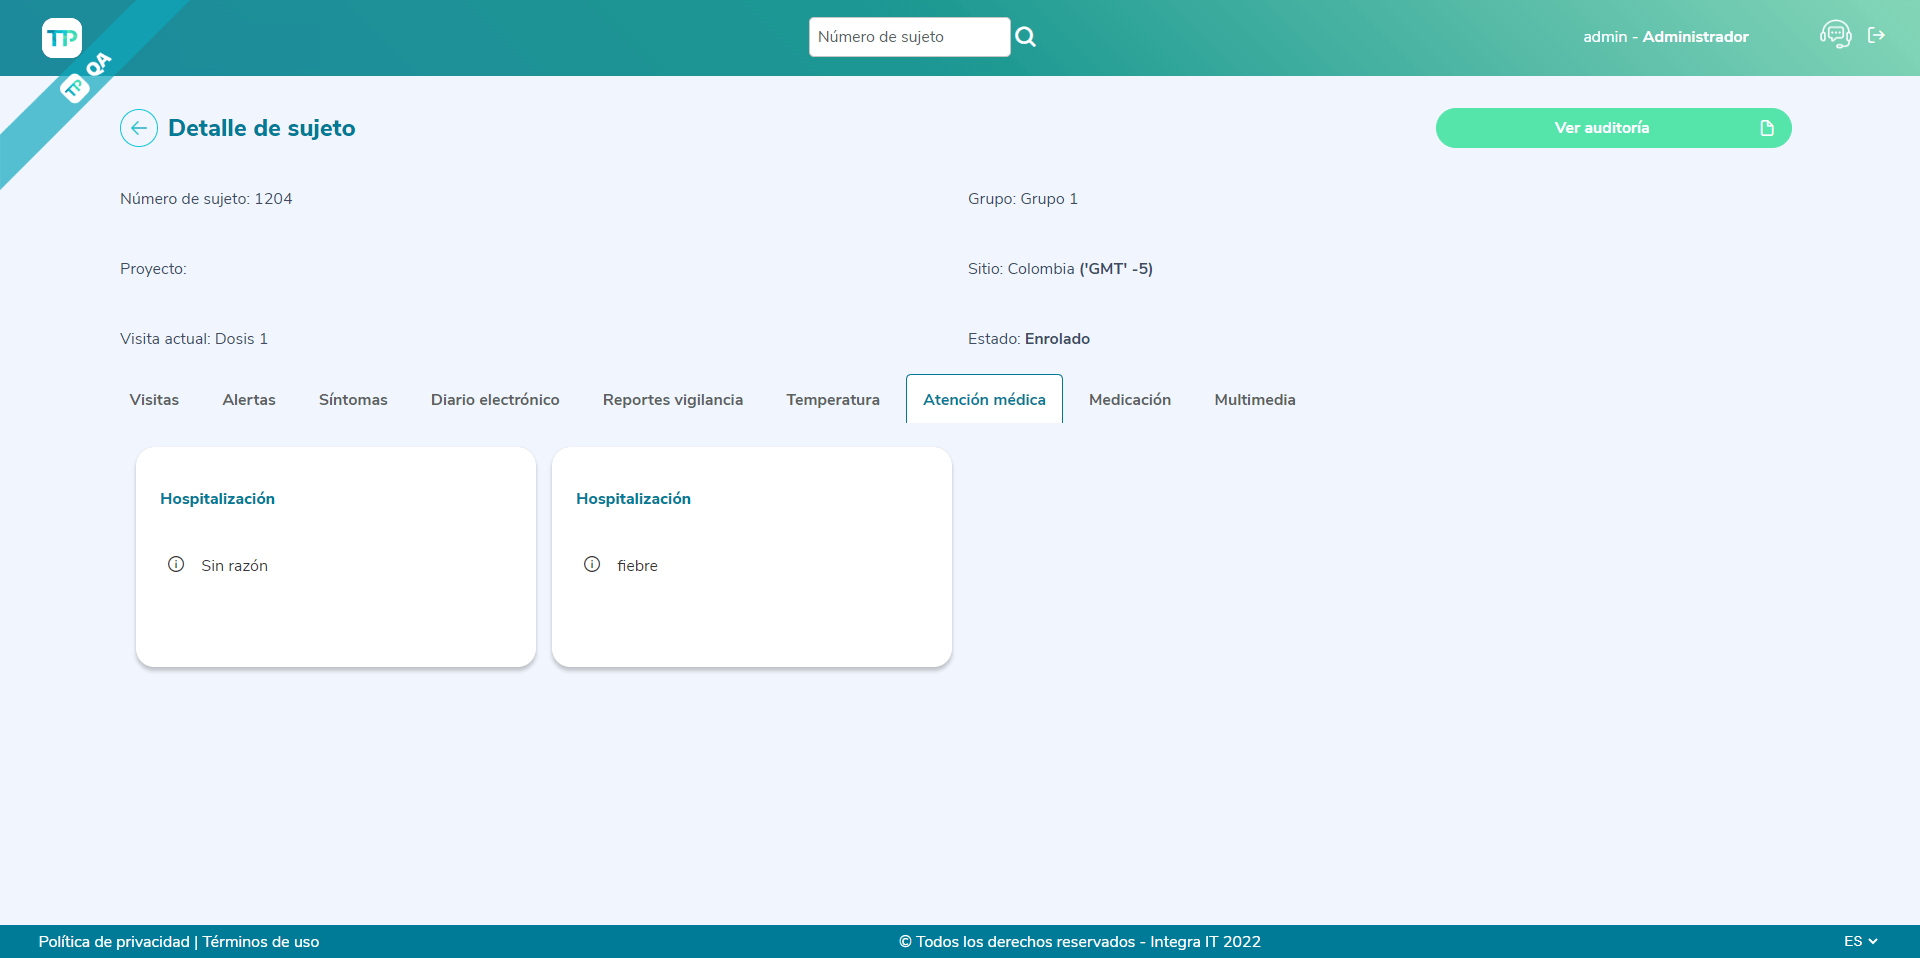
Task: Open the Reportes vigilancia tab
Action: (673, 399)
